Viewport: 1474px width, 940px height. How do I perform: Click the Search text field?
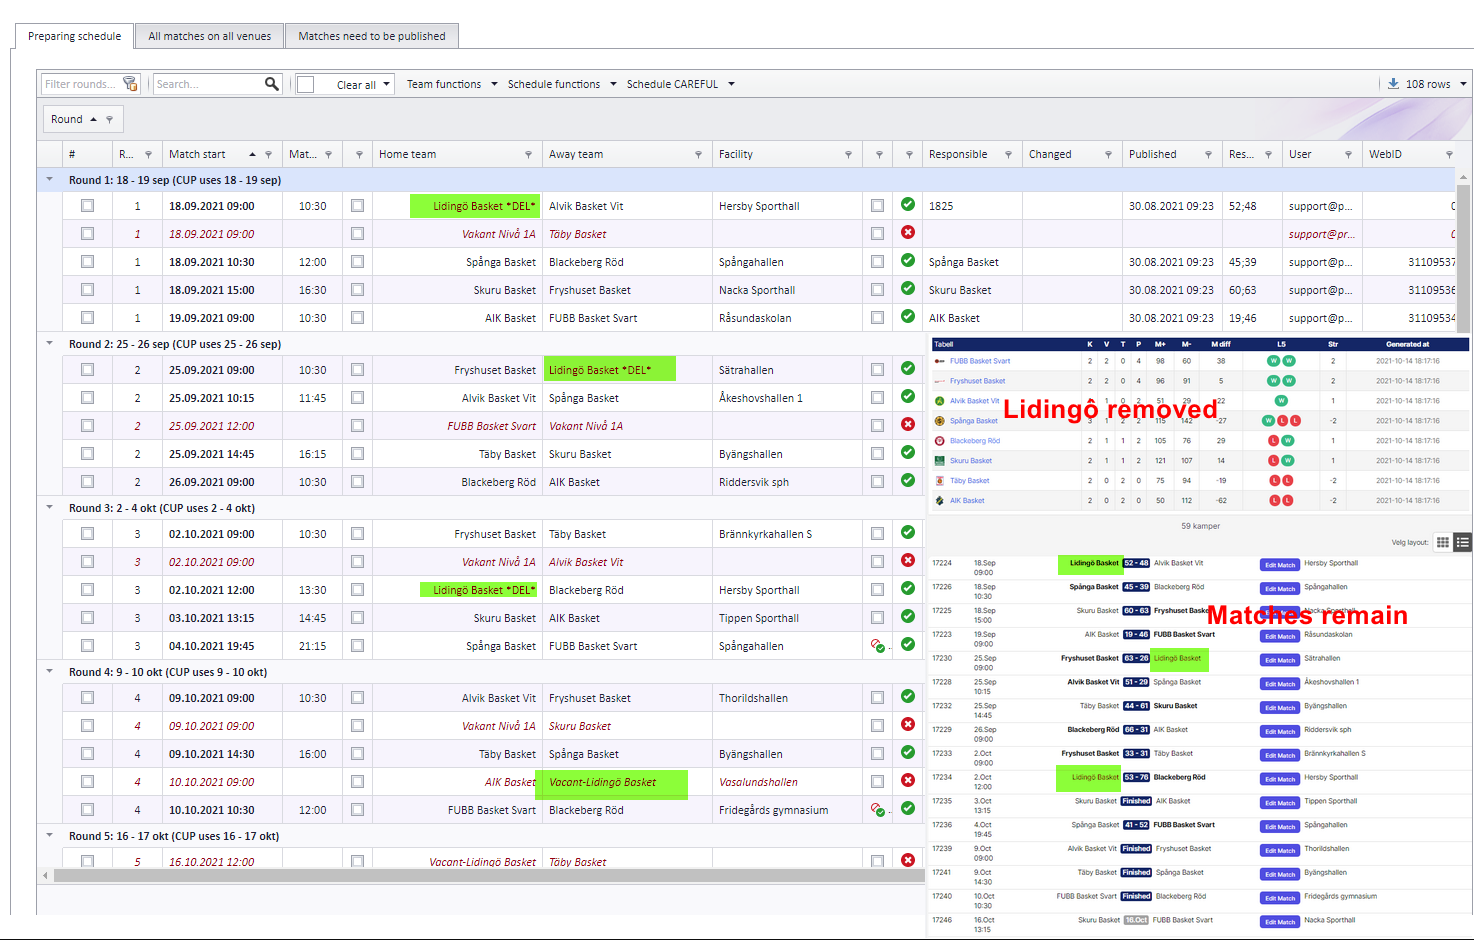pos(208,84)
